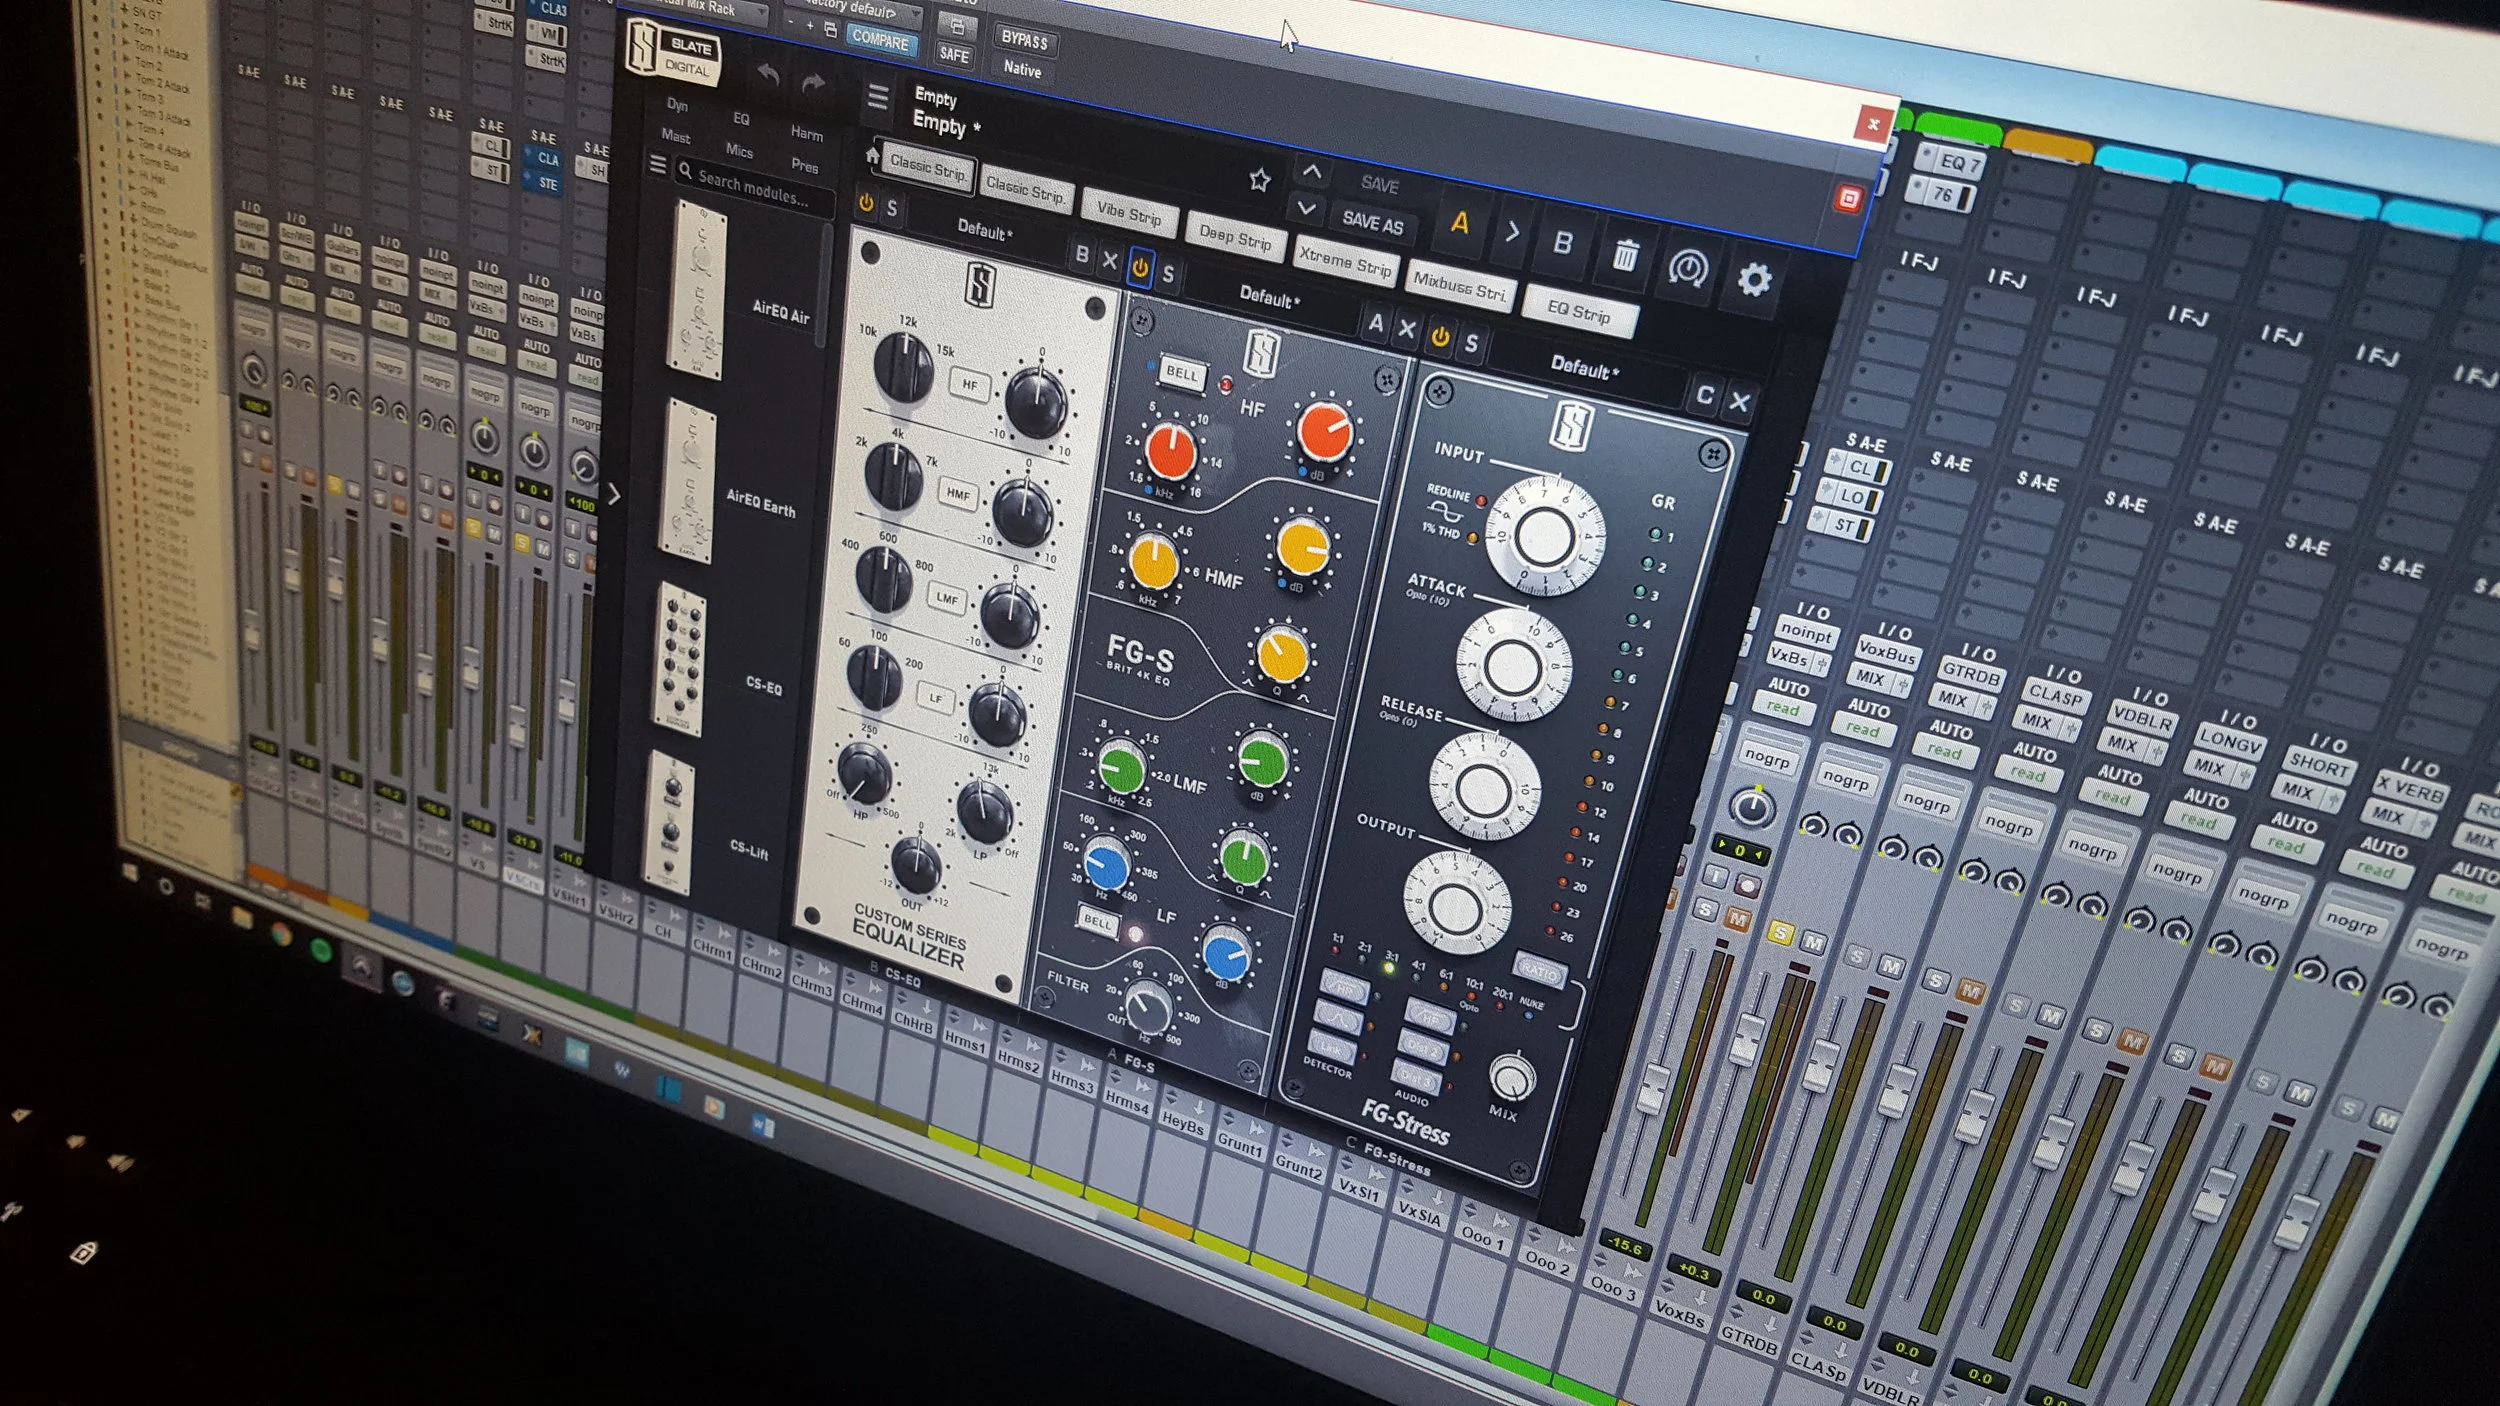Click the home icon before Classic Strip

point(872,157)
